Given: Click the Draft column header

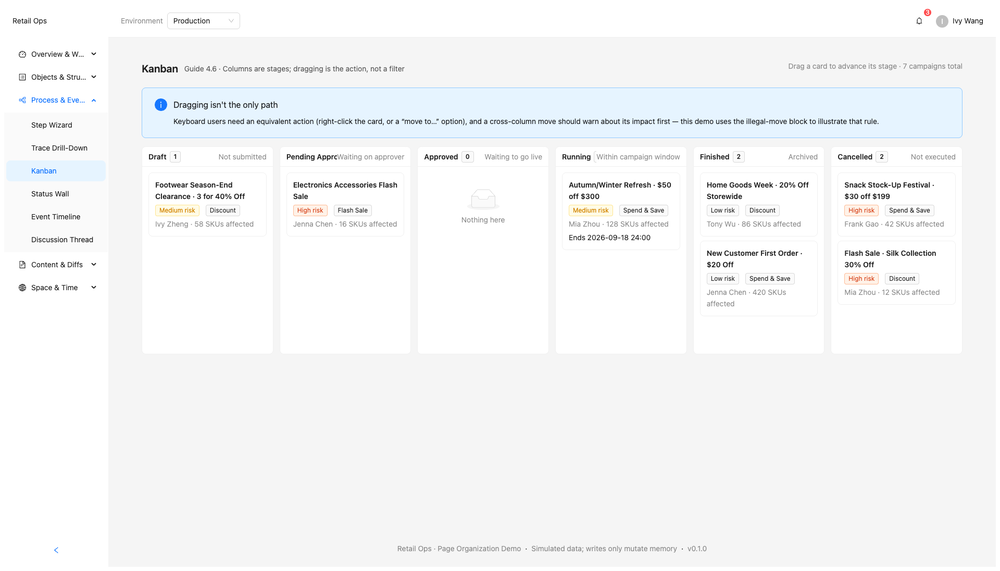Looking at the screenshot, I should [x=207, y=157].
